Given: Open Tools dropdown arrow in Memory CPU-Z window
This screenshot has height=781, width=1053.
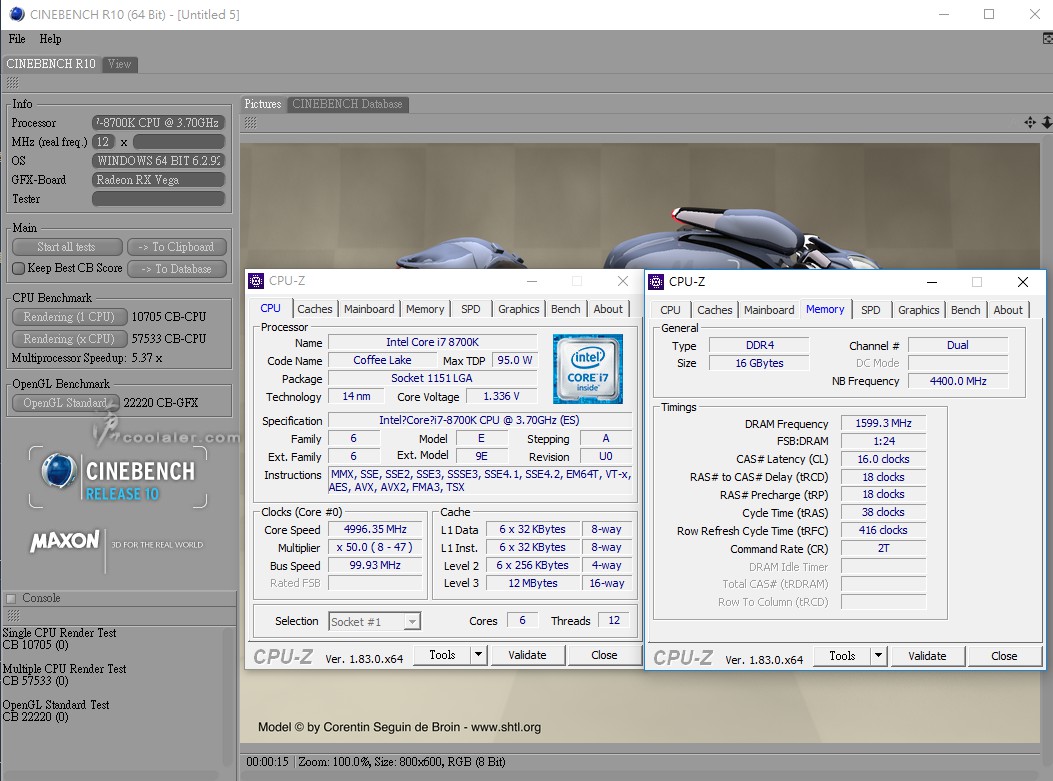Looking at the screenshot, I should [878, 656].
